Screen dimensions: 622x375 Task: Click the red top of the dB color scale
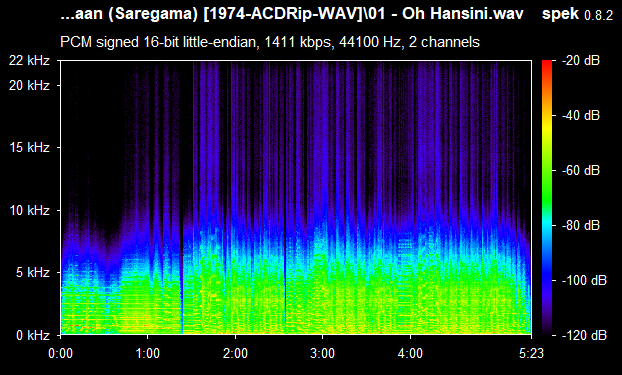547,63
